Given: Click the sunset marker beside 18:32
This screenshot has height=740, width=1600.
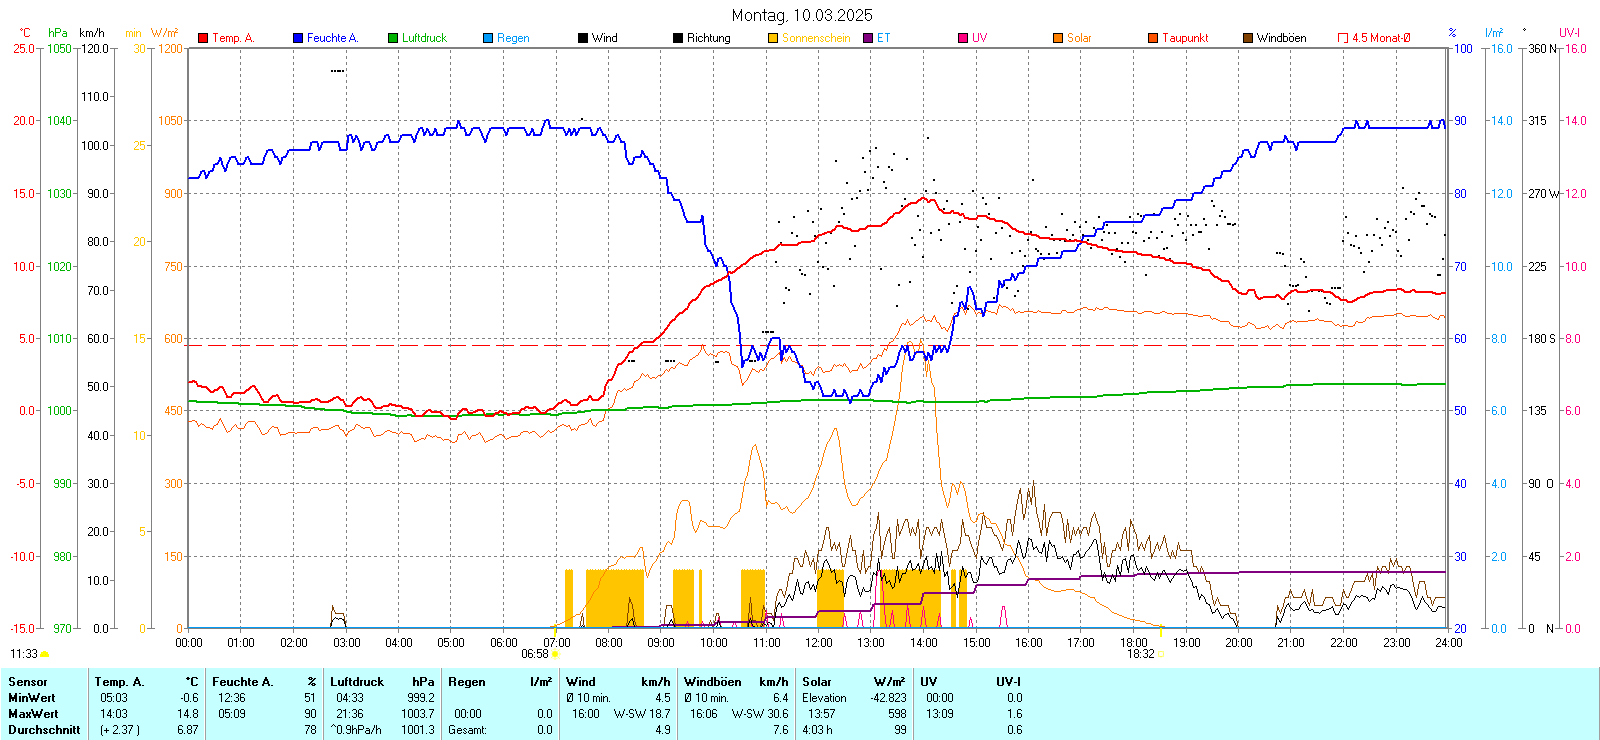Looking at the screenshot, I should tap(1160, 654).
